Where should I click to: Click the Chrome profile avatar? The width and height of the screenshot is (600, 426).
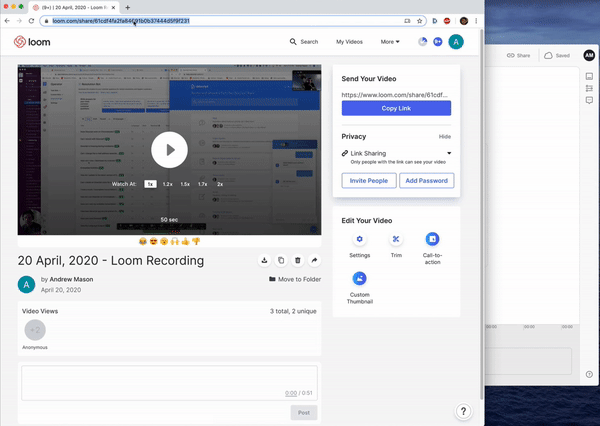(x=464, y=21)
